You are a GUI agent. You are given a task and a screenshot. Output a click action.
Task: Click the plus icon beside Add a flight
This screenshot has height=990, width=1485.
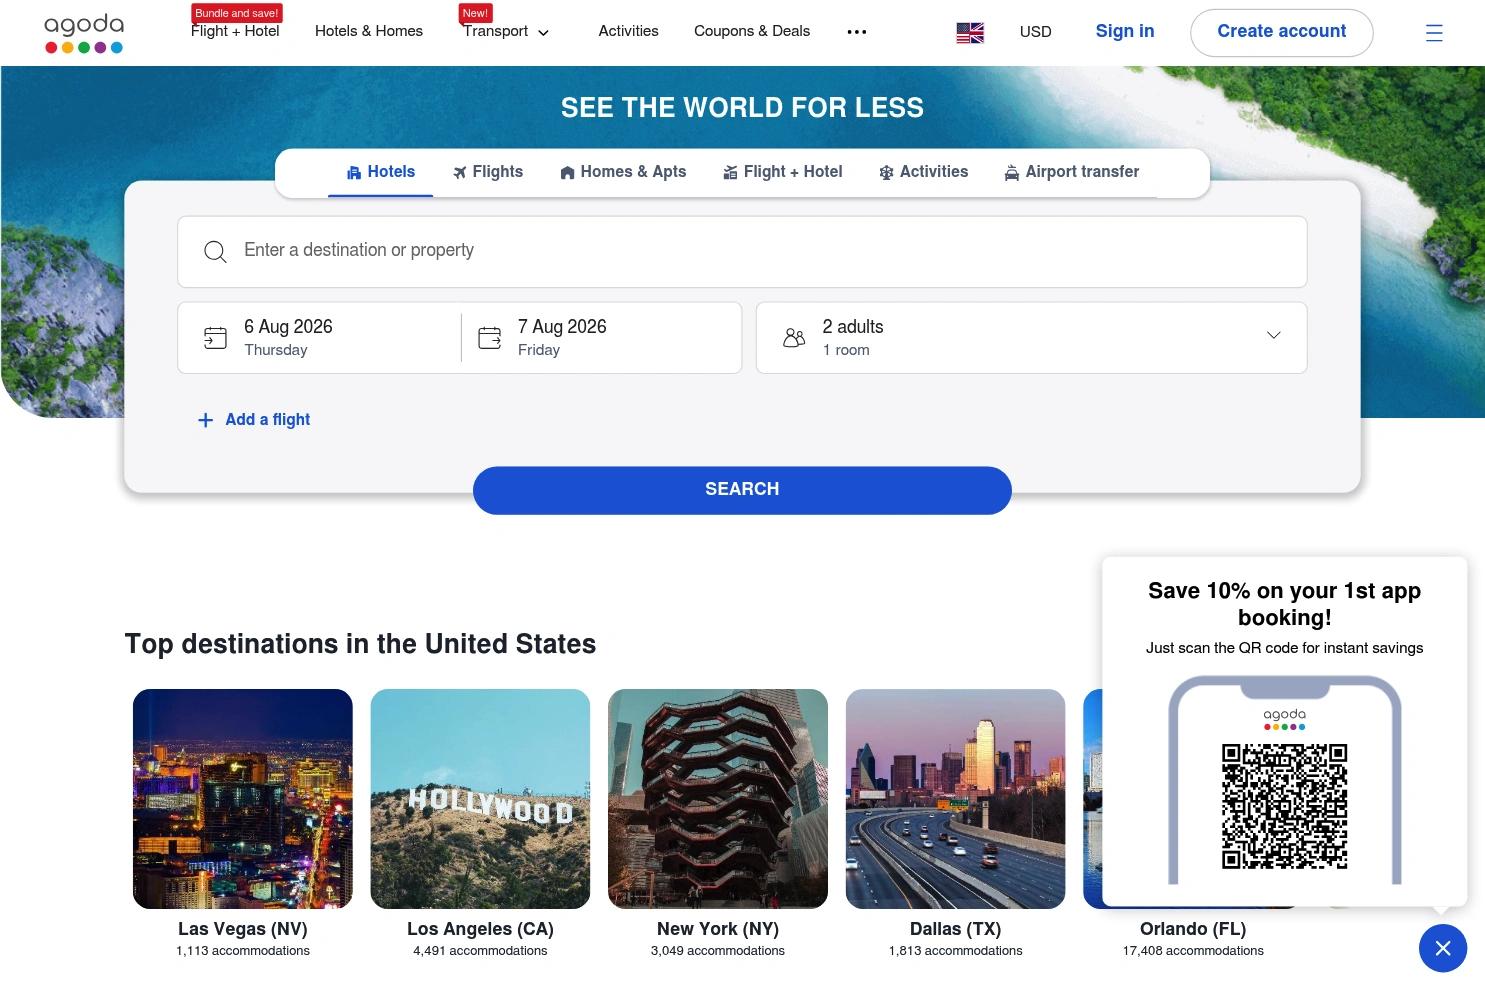point(205,420)
